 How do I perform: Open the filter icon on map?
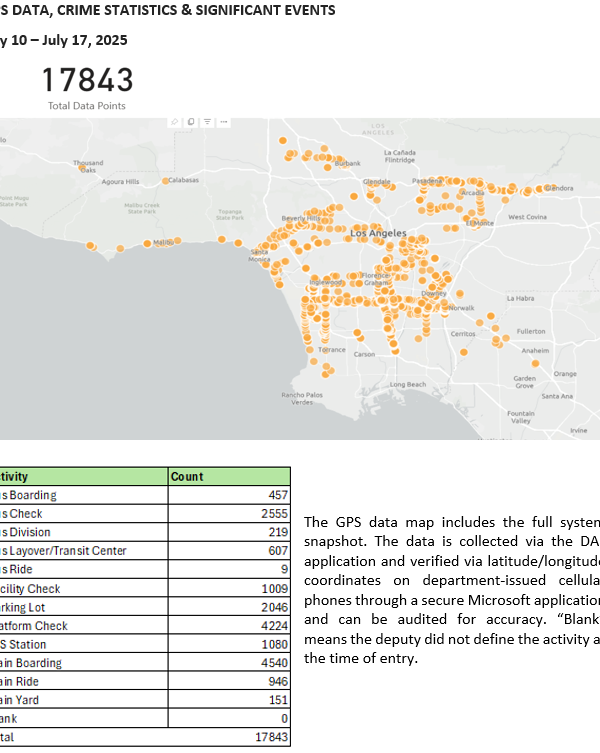207,121
